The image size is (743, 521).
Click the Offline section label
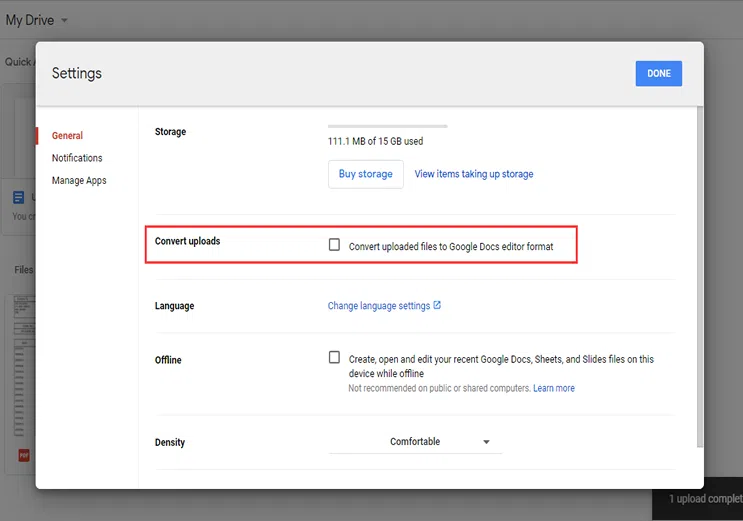point(168,360)
